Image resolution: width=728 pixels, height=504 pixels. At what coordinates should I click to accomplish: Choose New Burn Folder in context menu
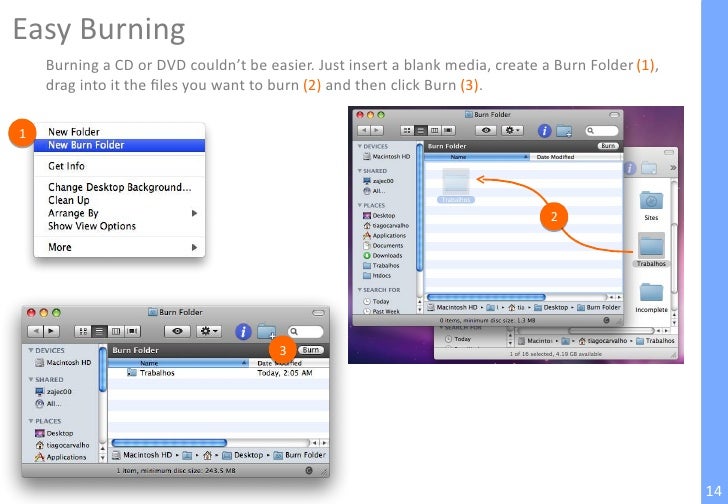pos(119,145)
